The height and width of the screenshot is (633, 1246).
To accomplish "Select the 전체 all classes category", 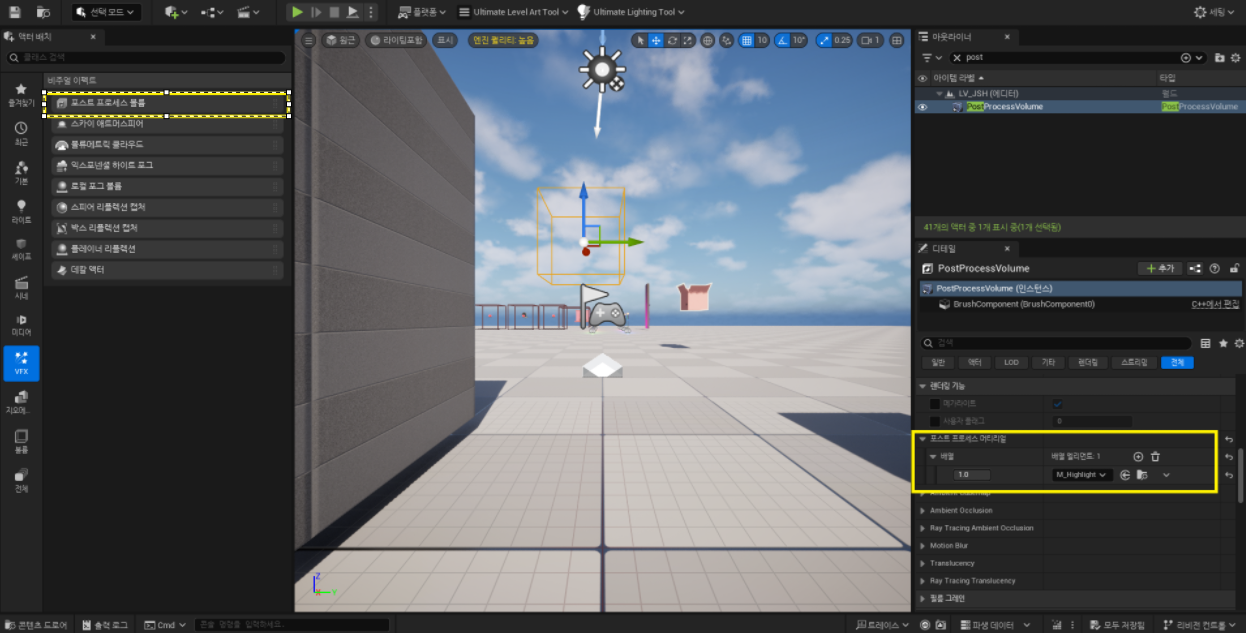I will pyautogui.click(x=21, y=479).
